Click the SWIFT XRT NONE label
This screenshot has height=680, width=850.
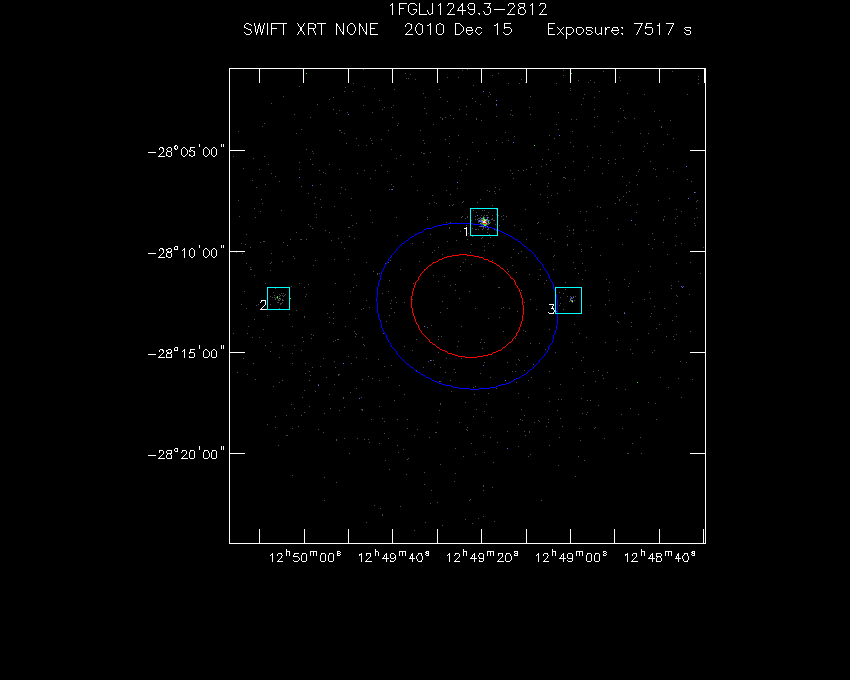(311, 29)
